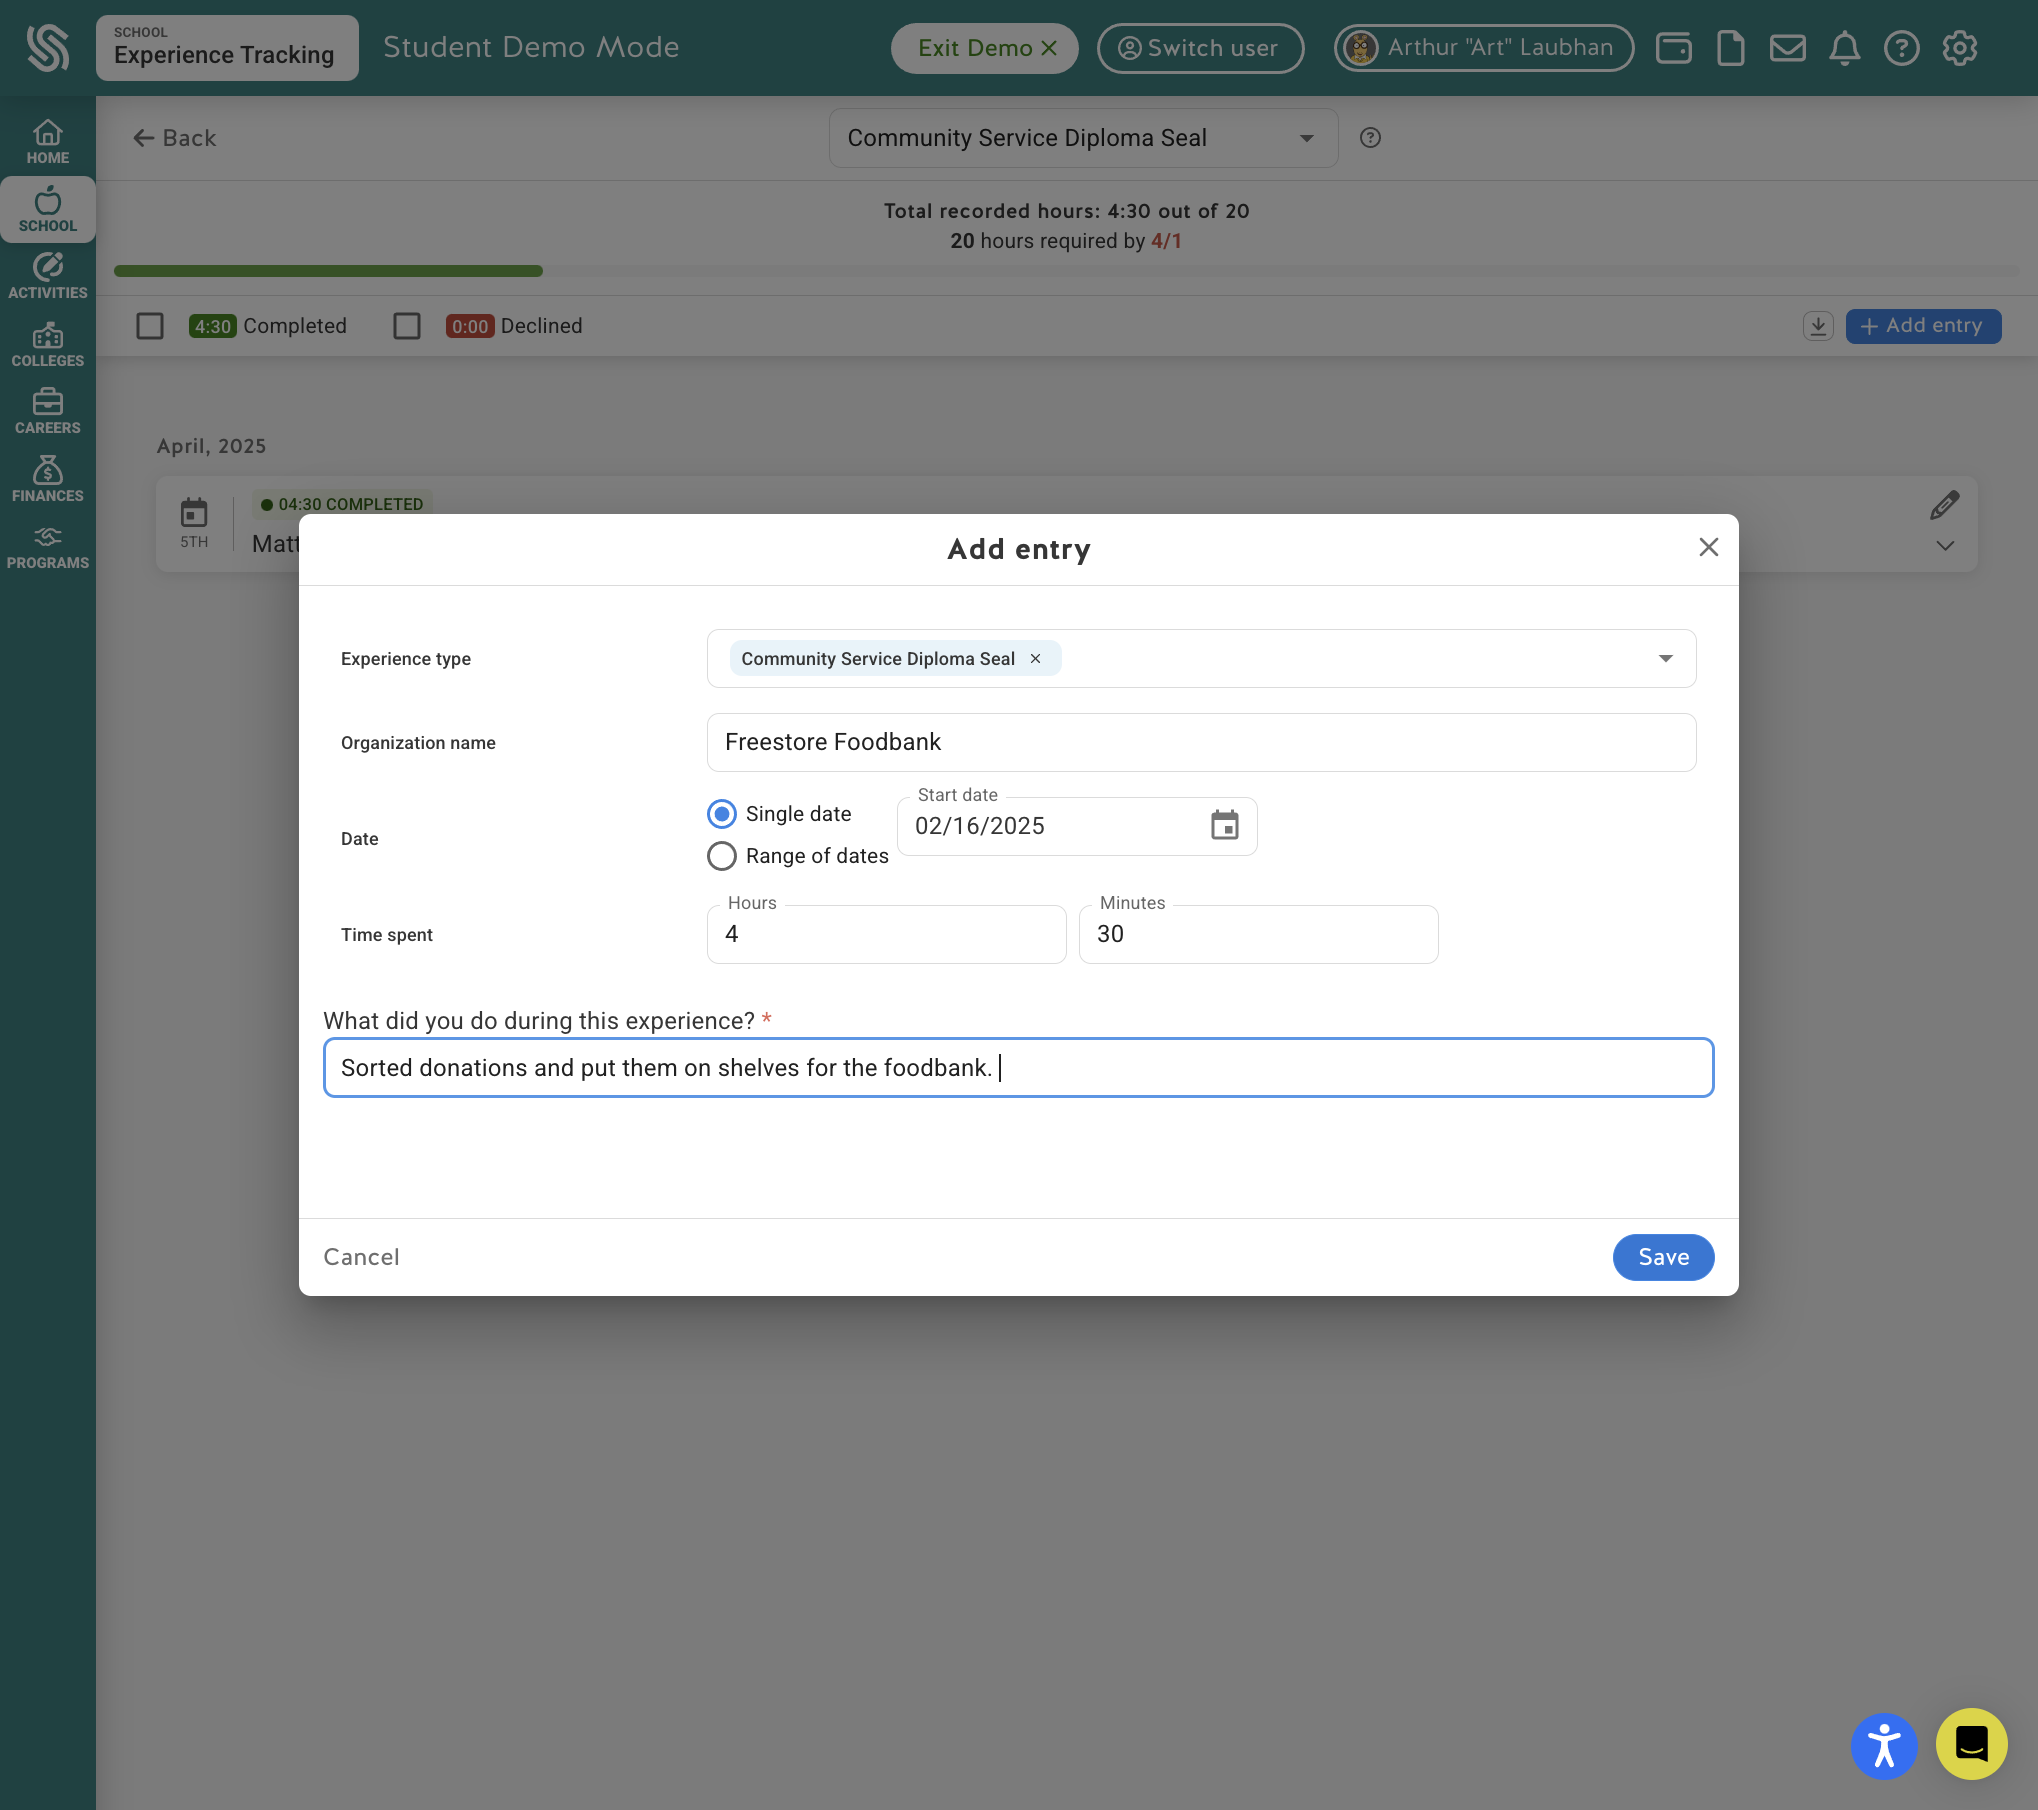This screenshot has height=1810, width=2038.
Task: Open the Community Service Diploma Seal page dropdown
Action: tap(1083, 138)
